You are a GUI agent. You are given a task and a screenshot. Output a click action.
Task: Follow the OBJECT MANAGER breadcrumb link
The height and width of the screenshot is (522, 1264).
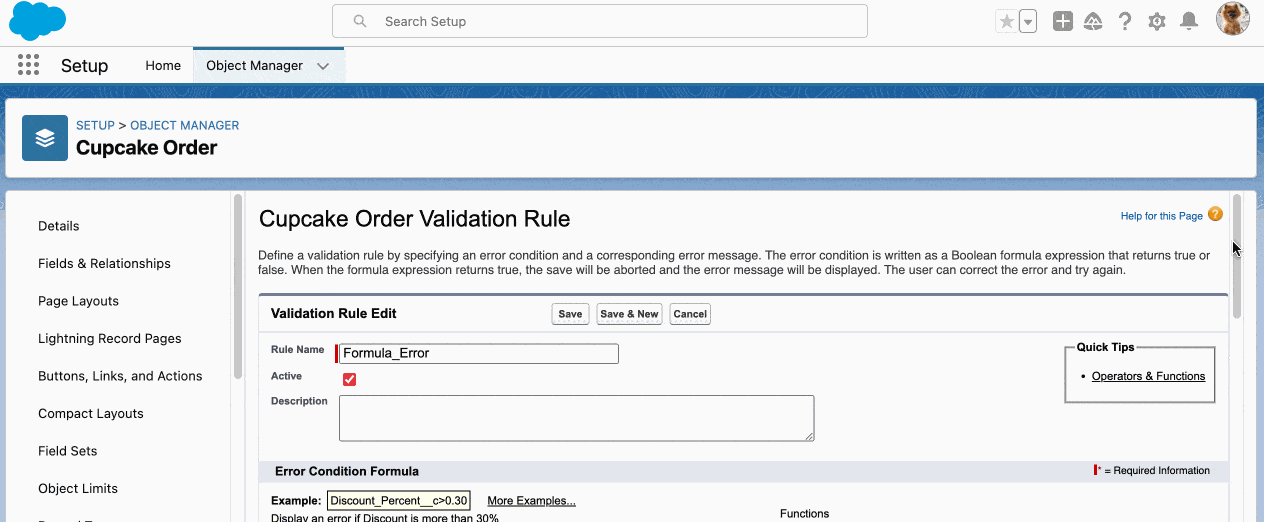point(185,125)
